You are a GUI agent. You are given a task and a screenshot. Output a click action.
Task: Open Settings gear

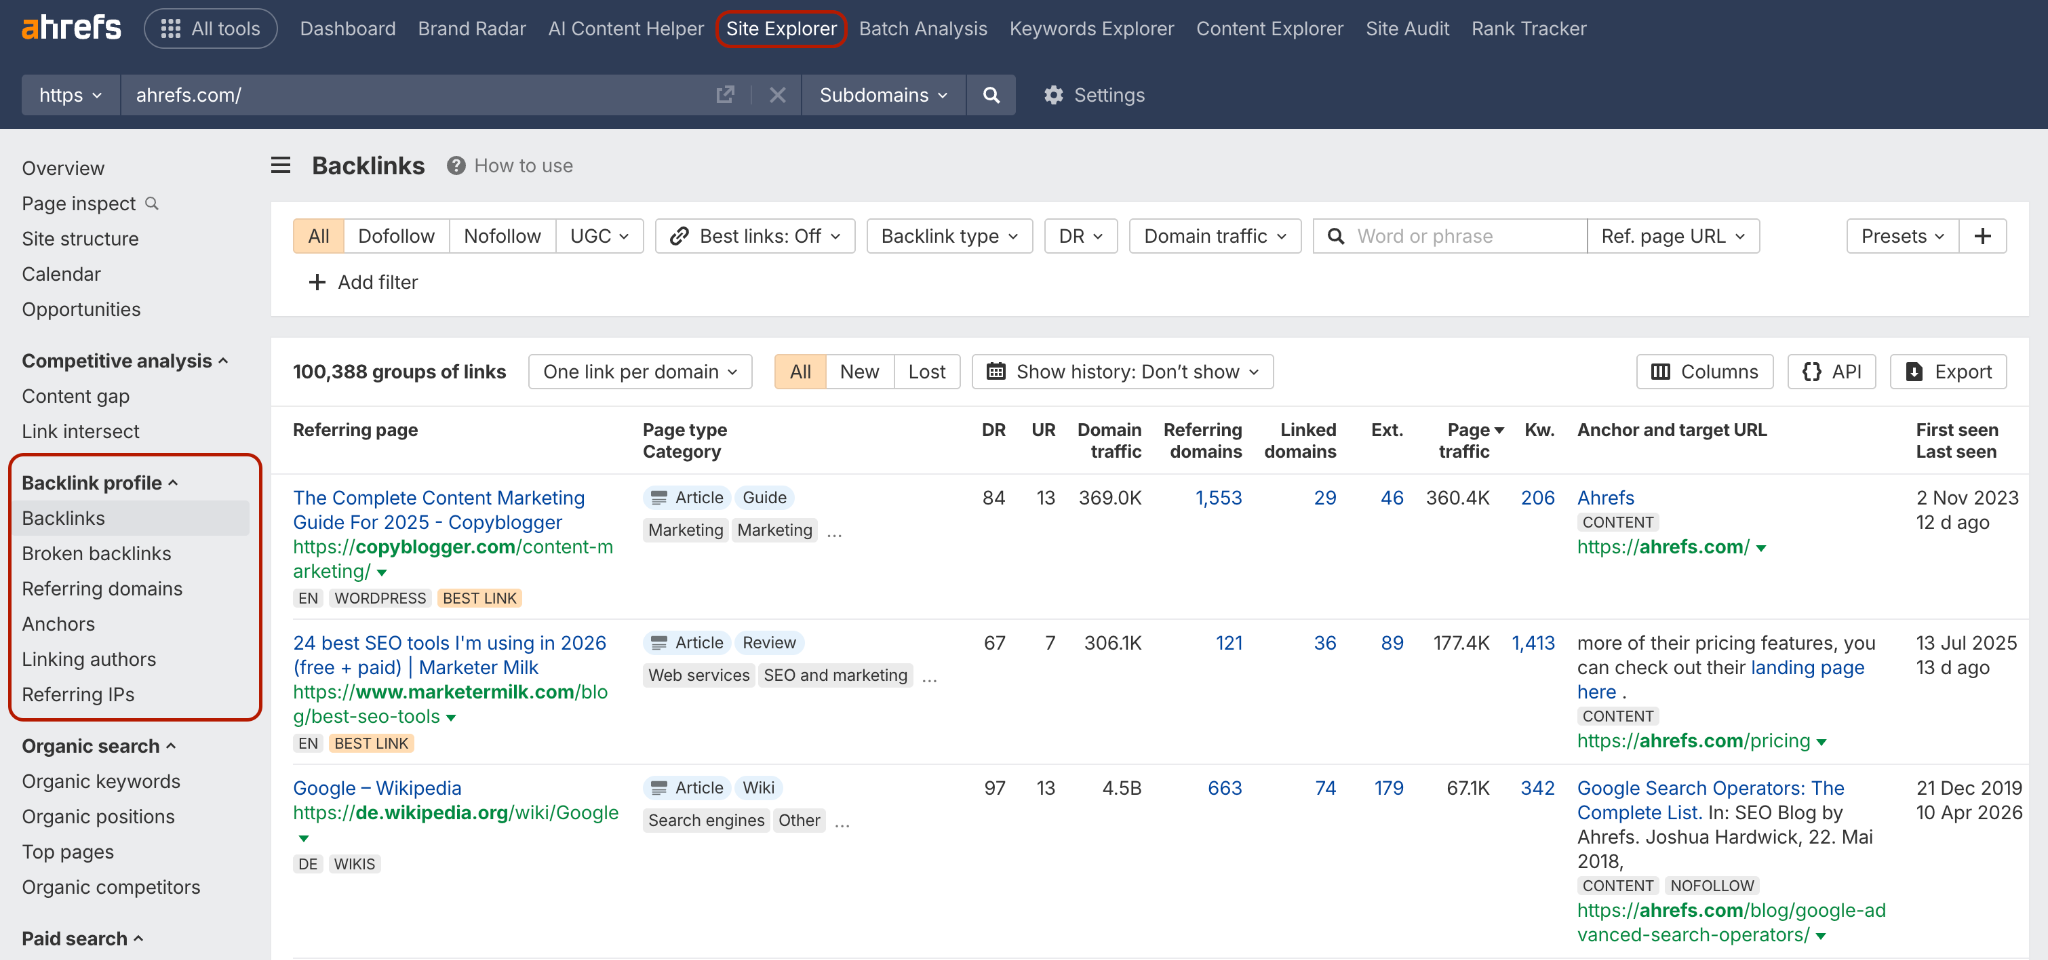click(x=1053, y=95)
